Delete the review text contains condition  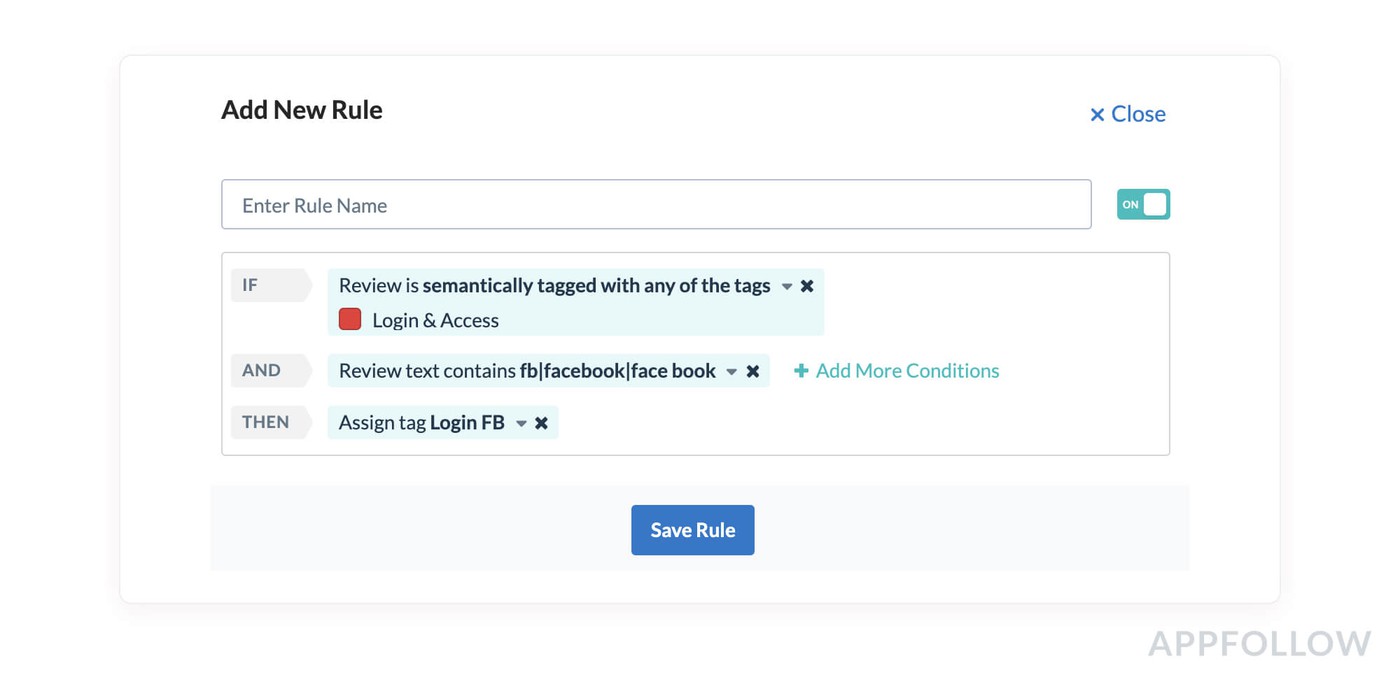(753, 371)
